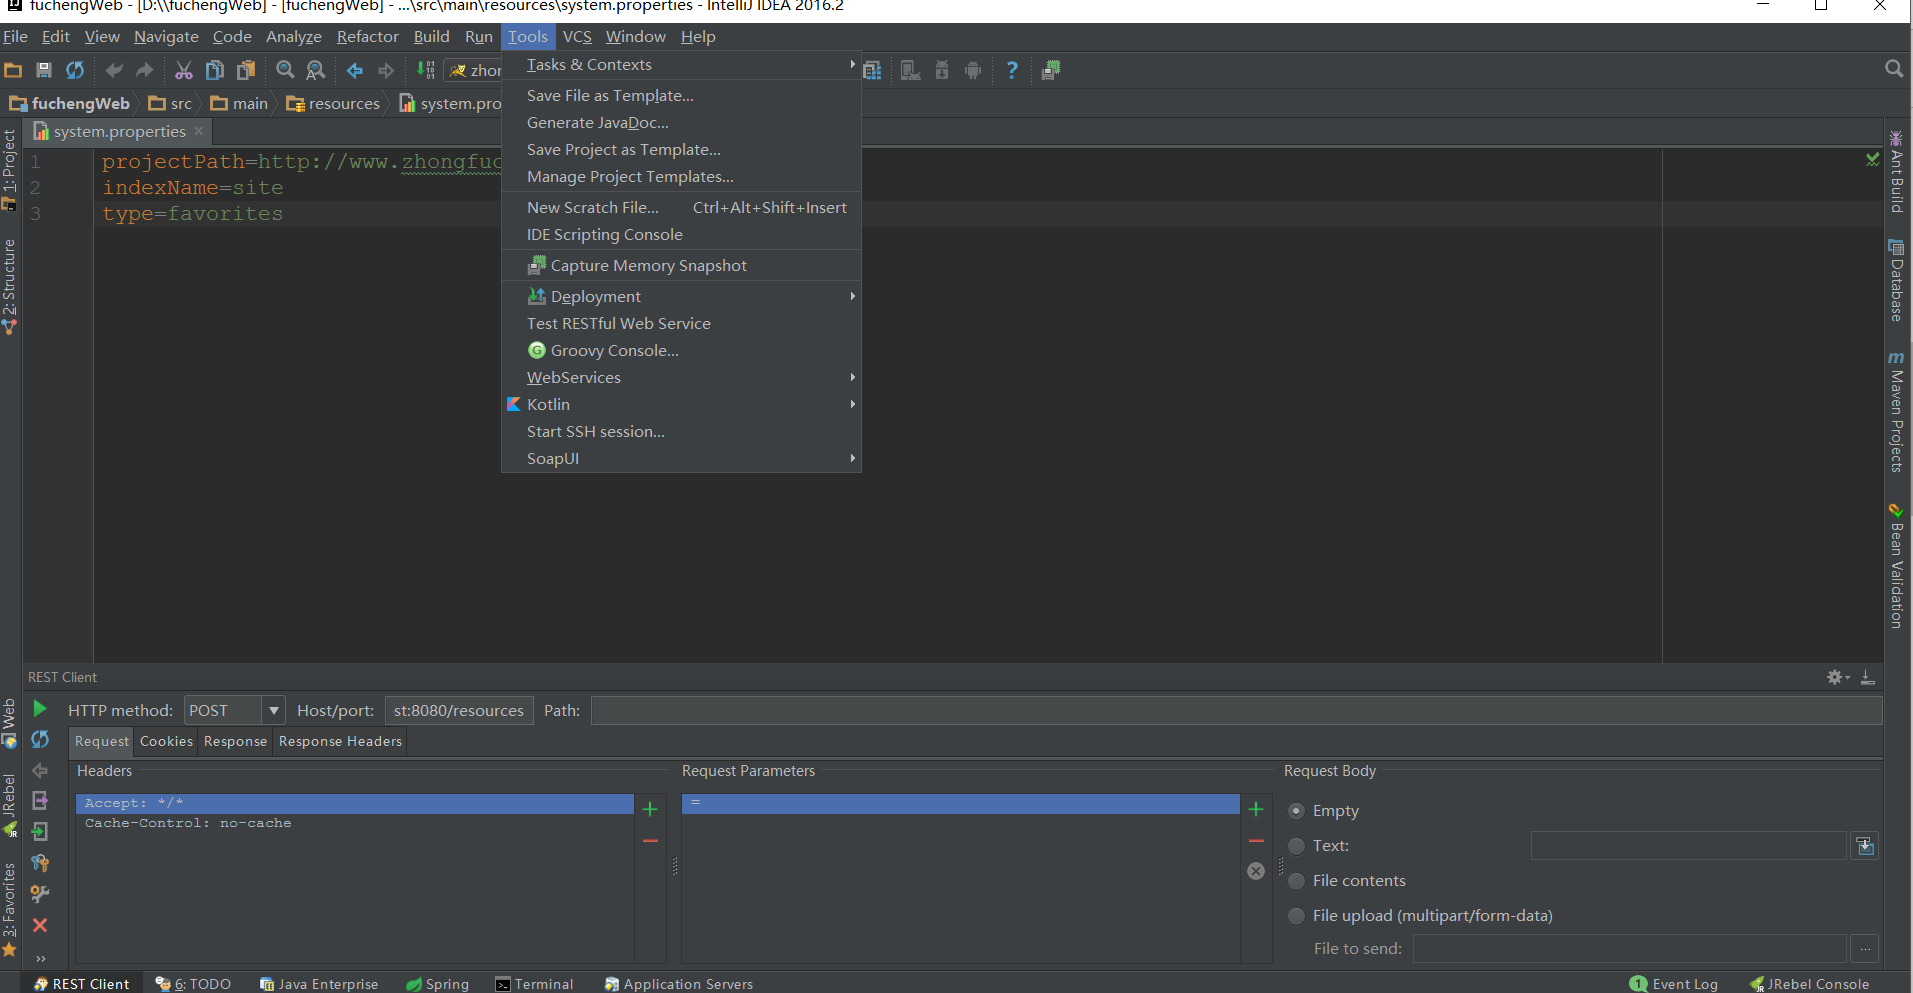
Task: Open the VCS menu
Action: (x=577, y=37)
